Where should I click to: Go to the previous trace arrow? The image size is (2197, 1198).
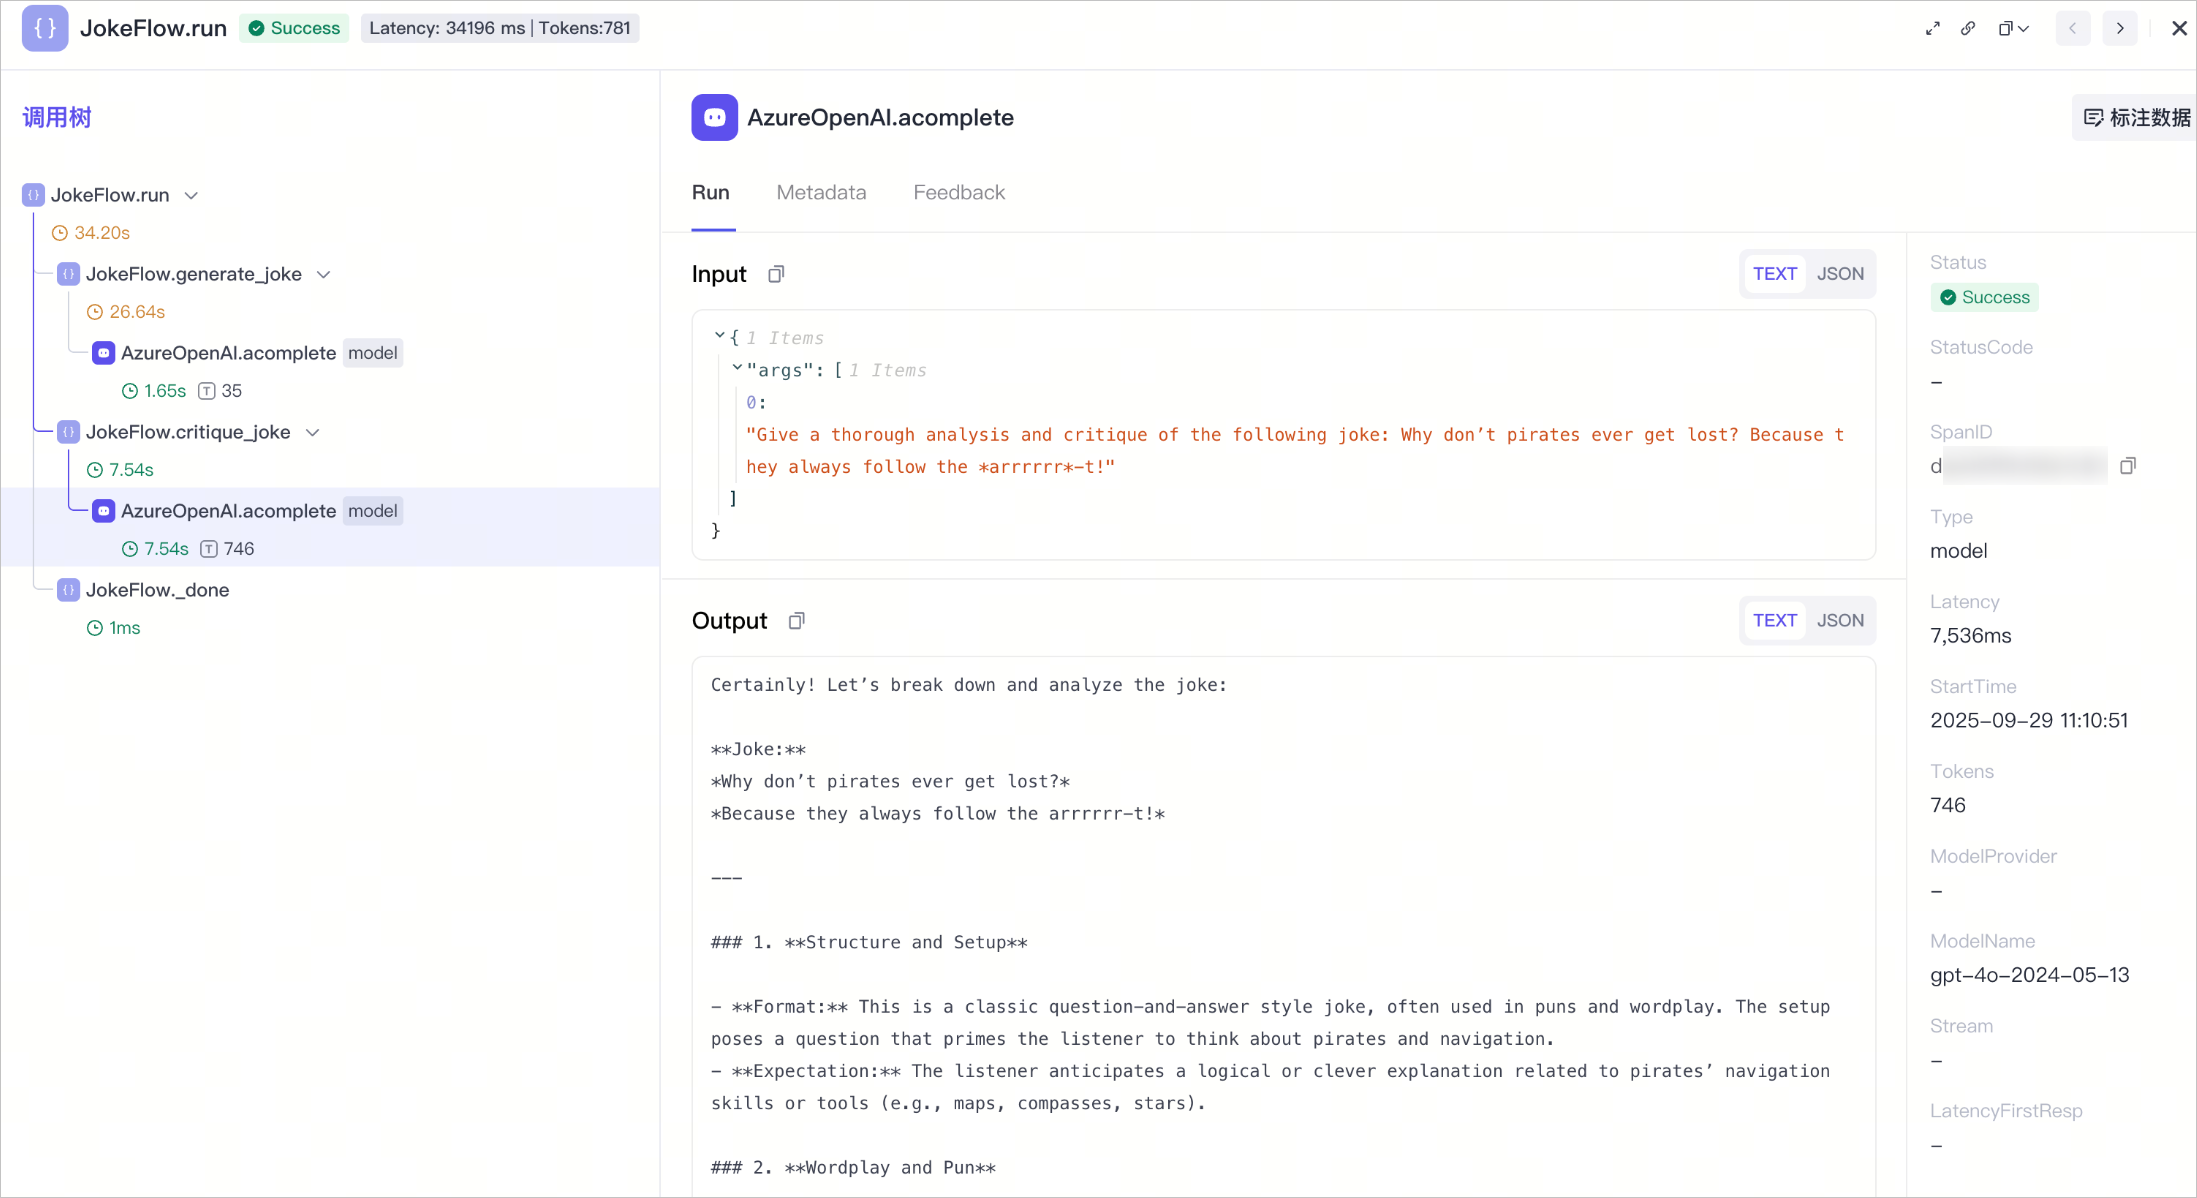pos(2073,28)
